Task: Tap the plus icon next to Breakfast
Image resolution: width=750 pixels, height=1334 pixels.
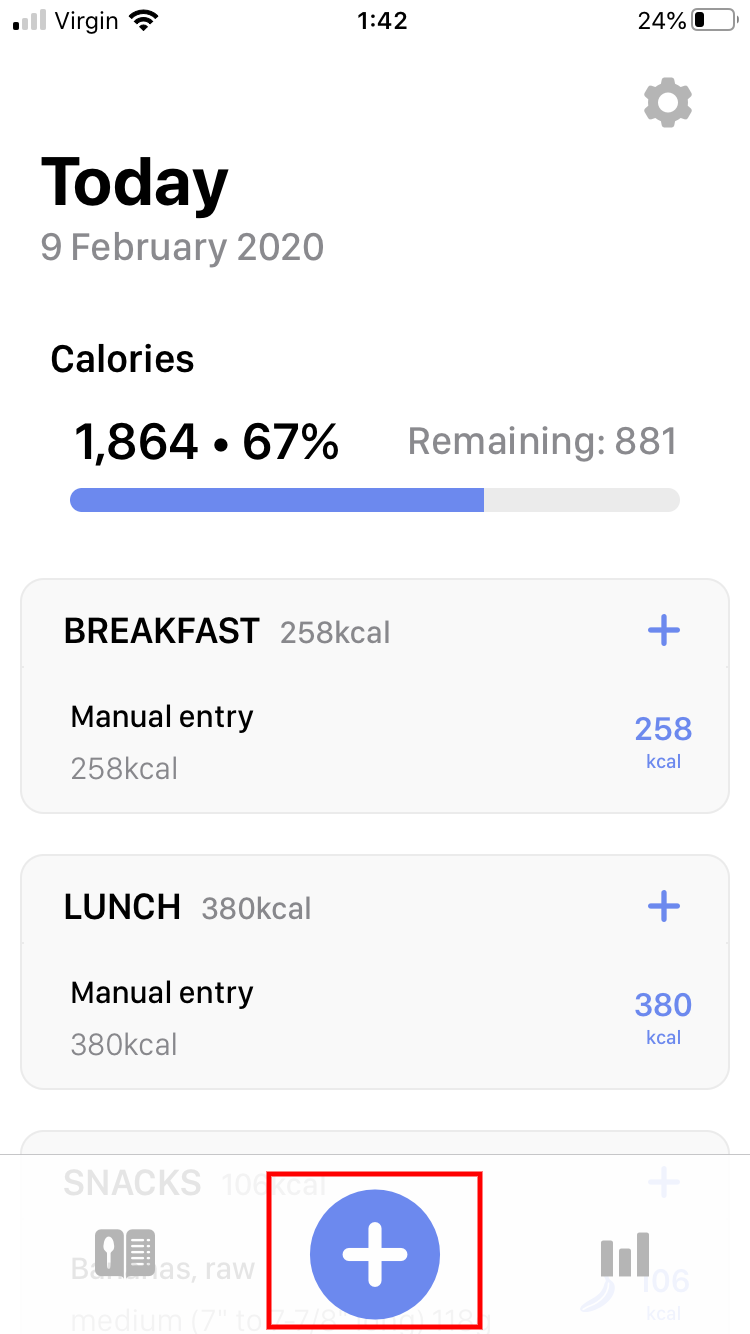Action: [x=664, y=631]
